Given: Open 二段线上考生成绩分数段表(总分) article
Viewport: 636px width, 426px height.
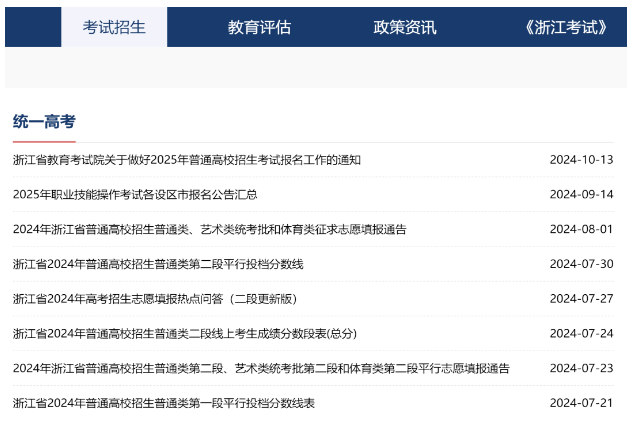Looking at the screenshot, I should pos(185,333).
